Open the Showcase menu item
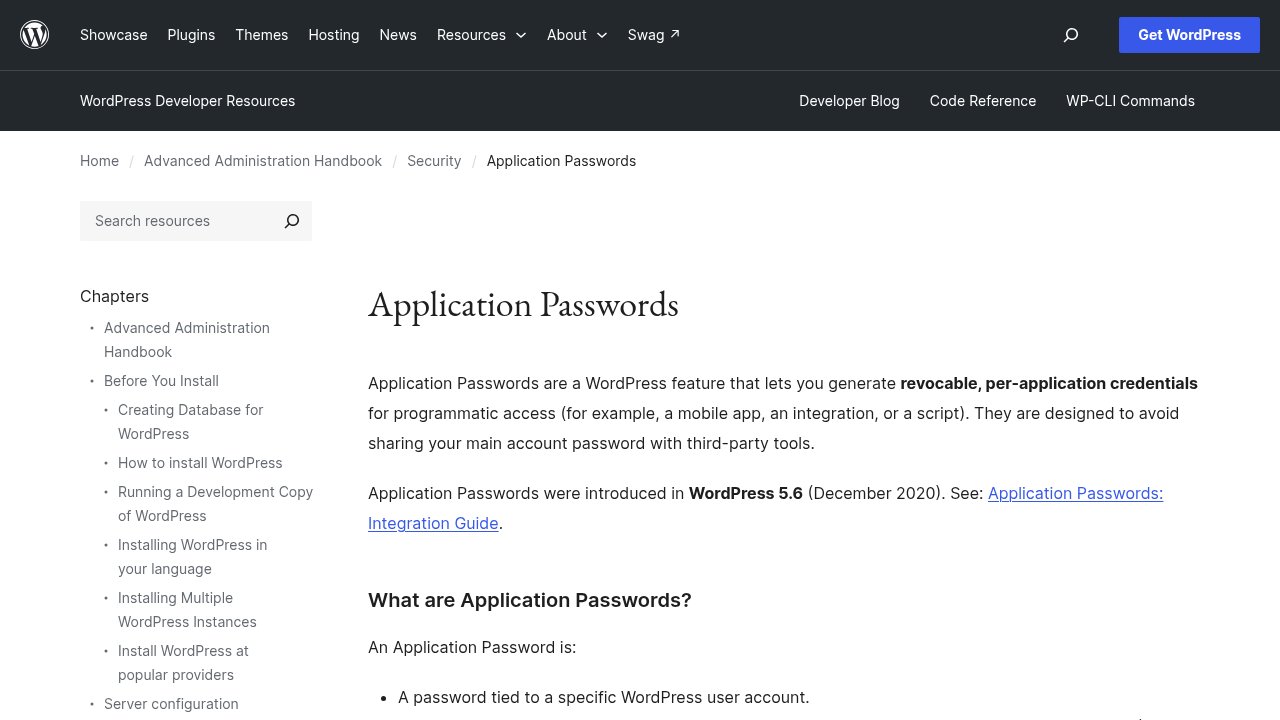 pyautogui.click(x=114, y=35)
